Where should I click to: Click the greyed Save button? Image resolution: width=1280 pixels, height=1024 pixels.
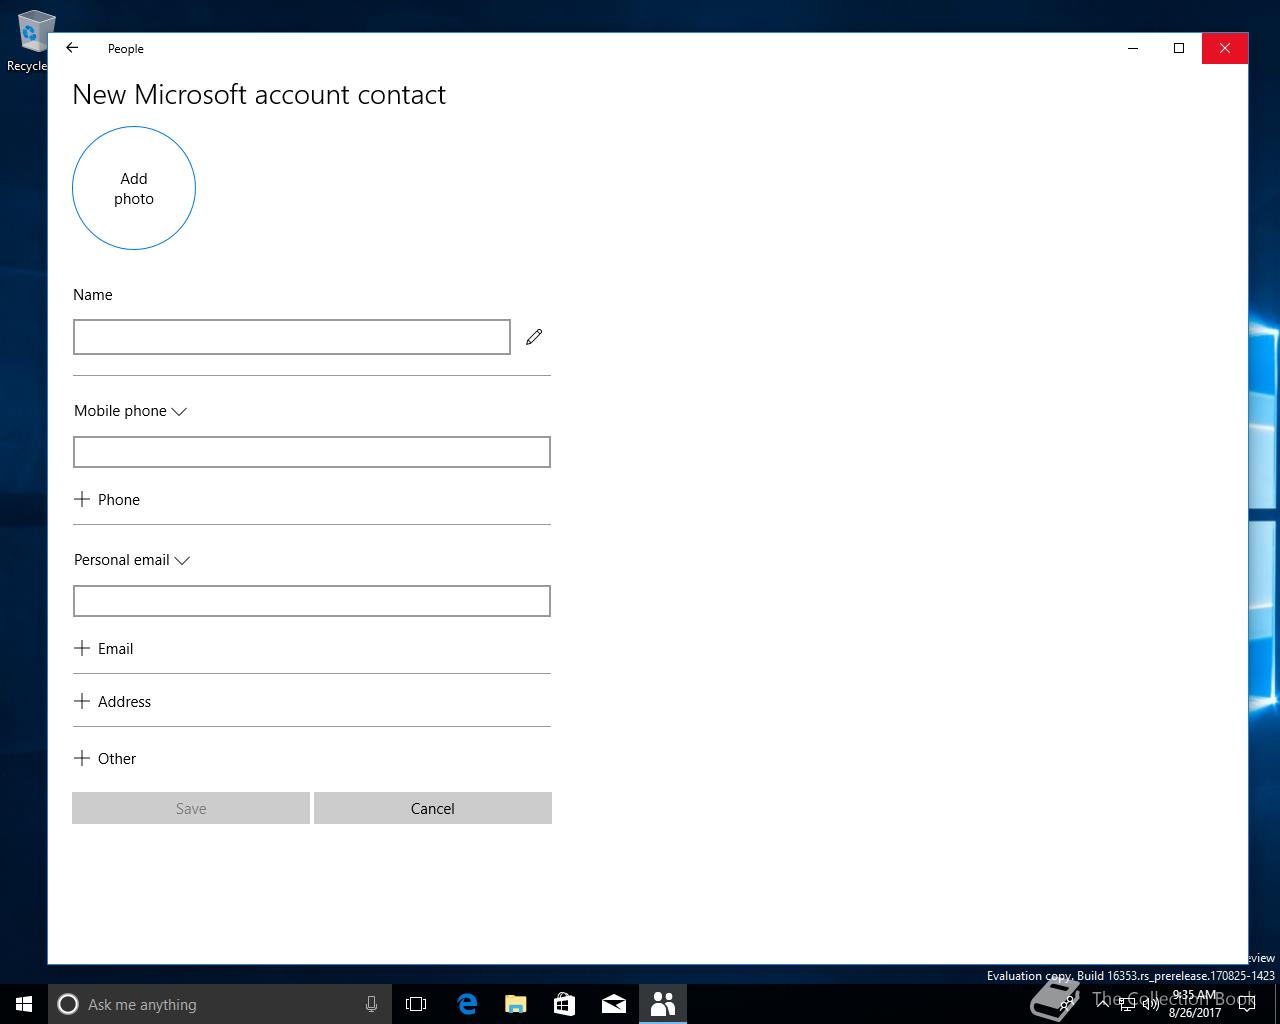click(191, 808)
